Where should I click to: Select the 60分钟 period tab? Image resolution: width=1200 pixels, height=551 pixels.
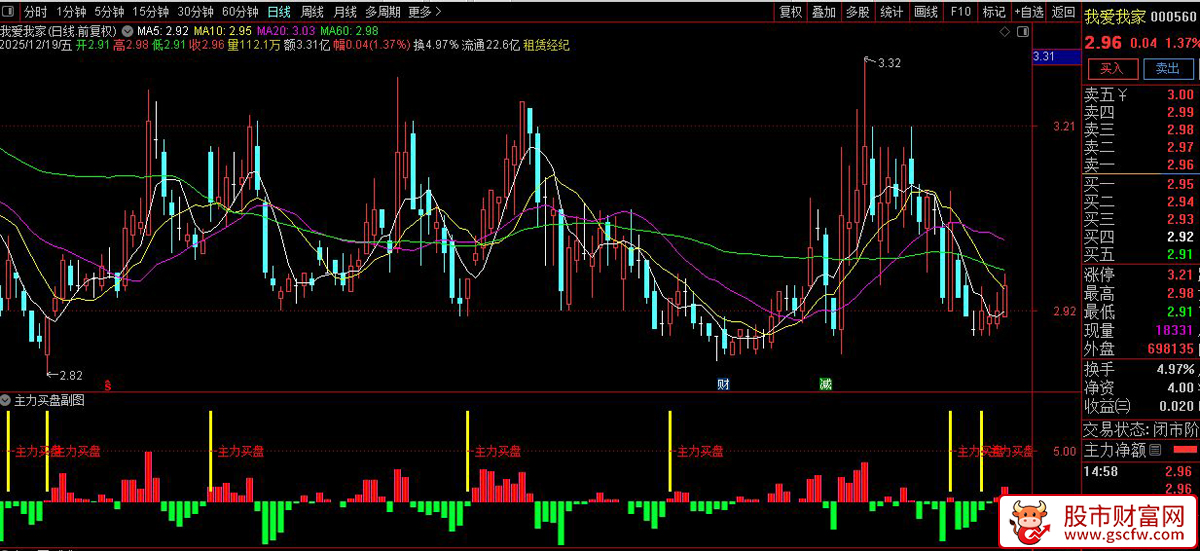(x=239, y=12)
